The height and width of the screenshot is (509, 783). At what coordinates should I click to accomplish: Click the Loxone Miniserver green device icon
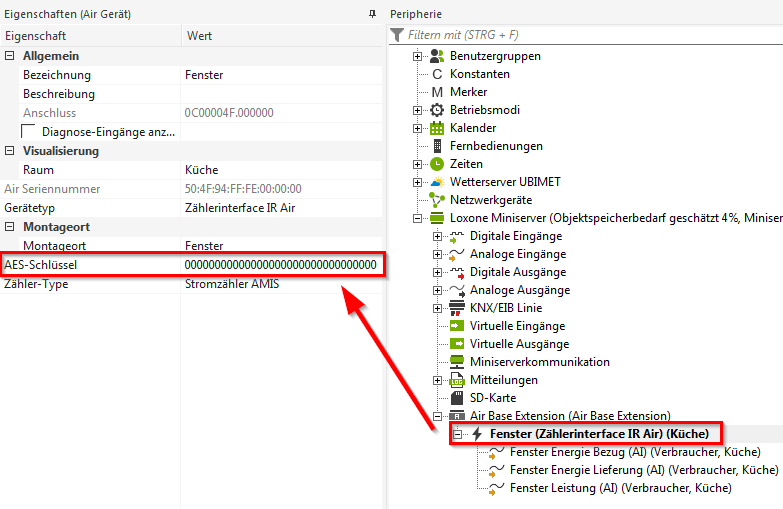tap(437, 218)
